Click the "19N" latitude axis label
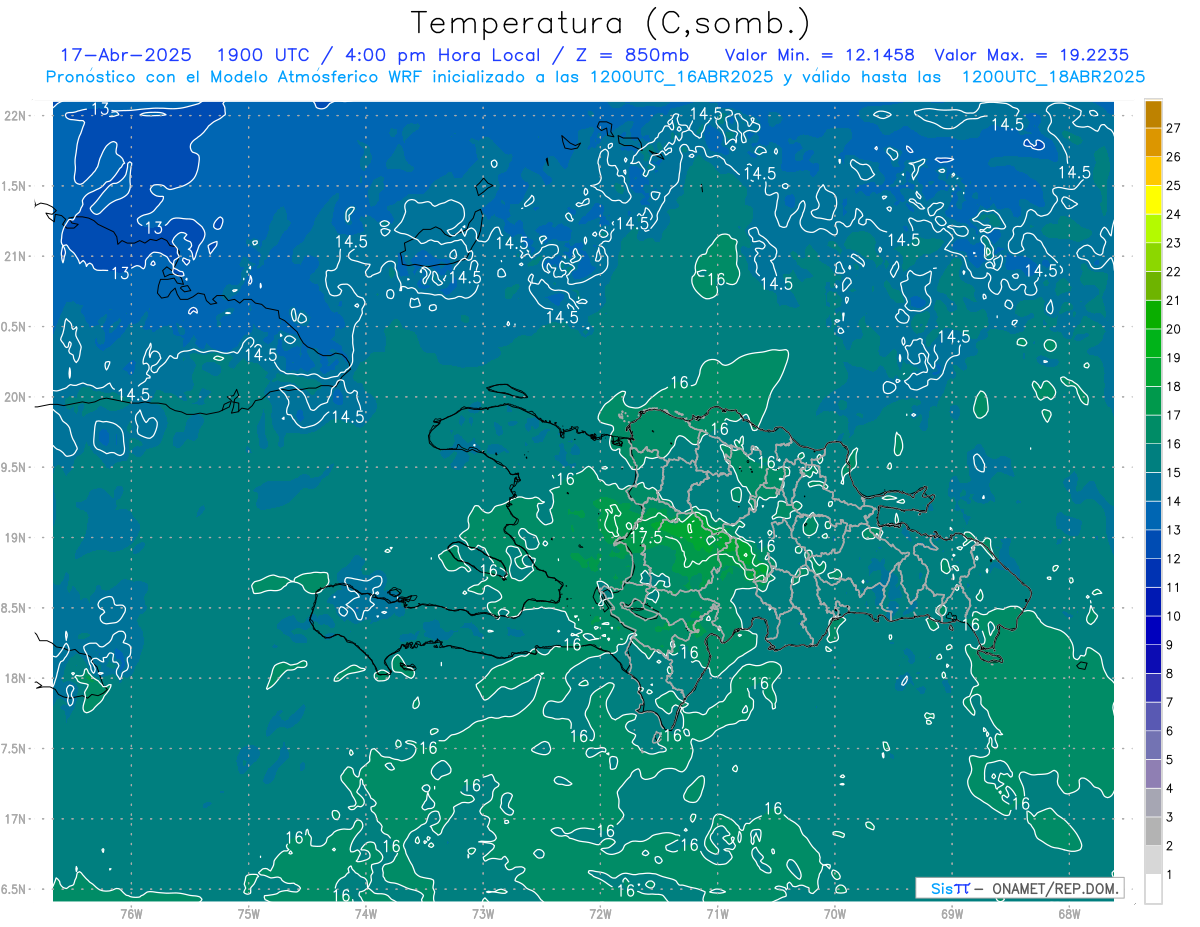1200x927 pixels. [x=17, y=538]
